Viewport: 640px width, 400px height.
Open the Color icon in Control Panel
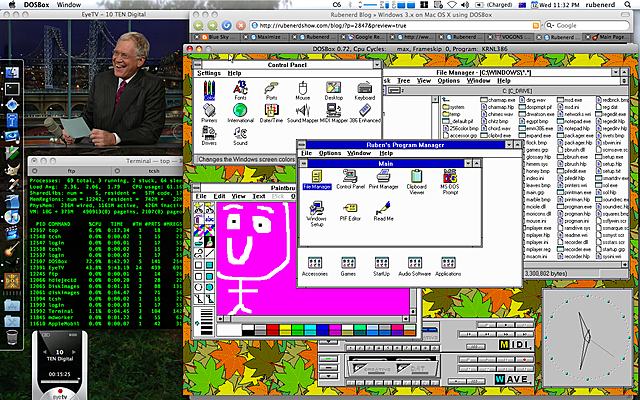(x=209, y=90)
